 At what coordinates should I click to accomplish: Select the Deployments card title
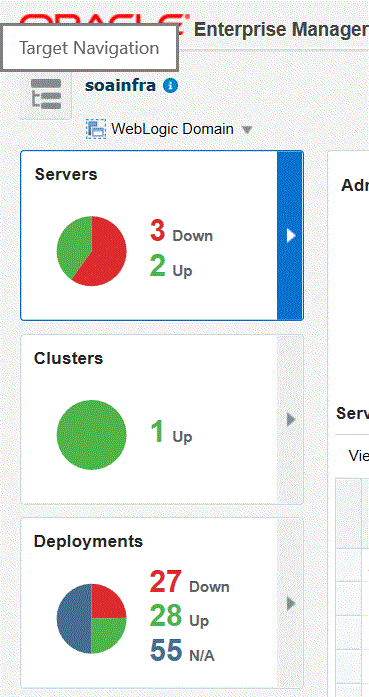88,541
